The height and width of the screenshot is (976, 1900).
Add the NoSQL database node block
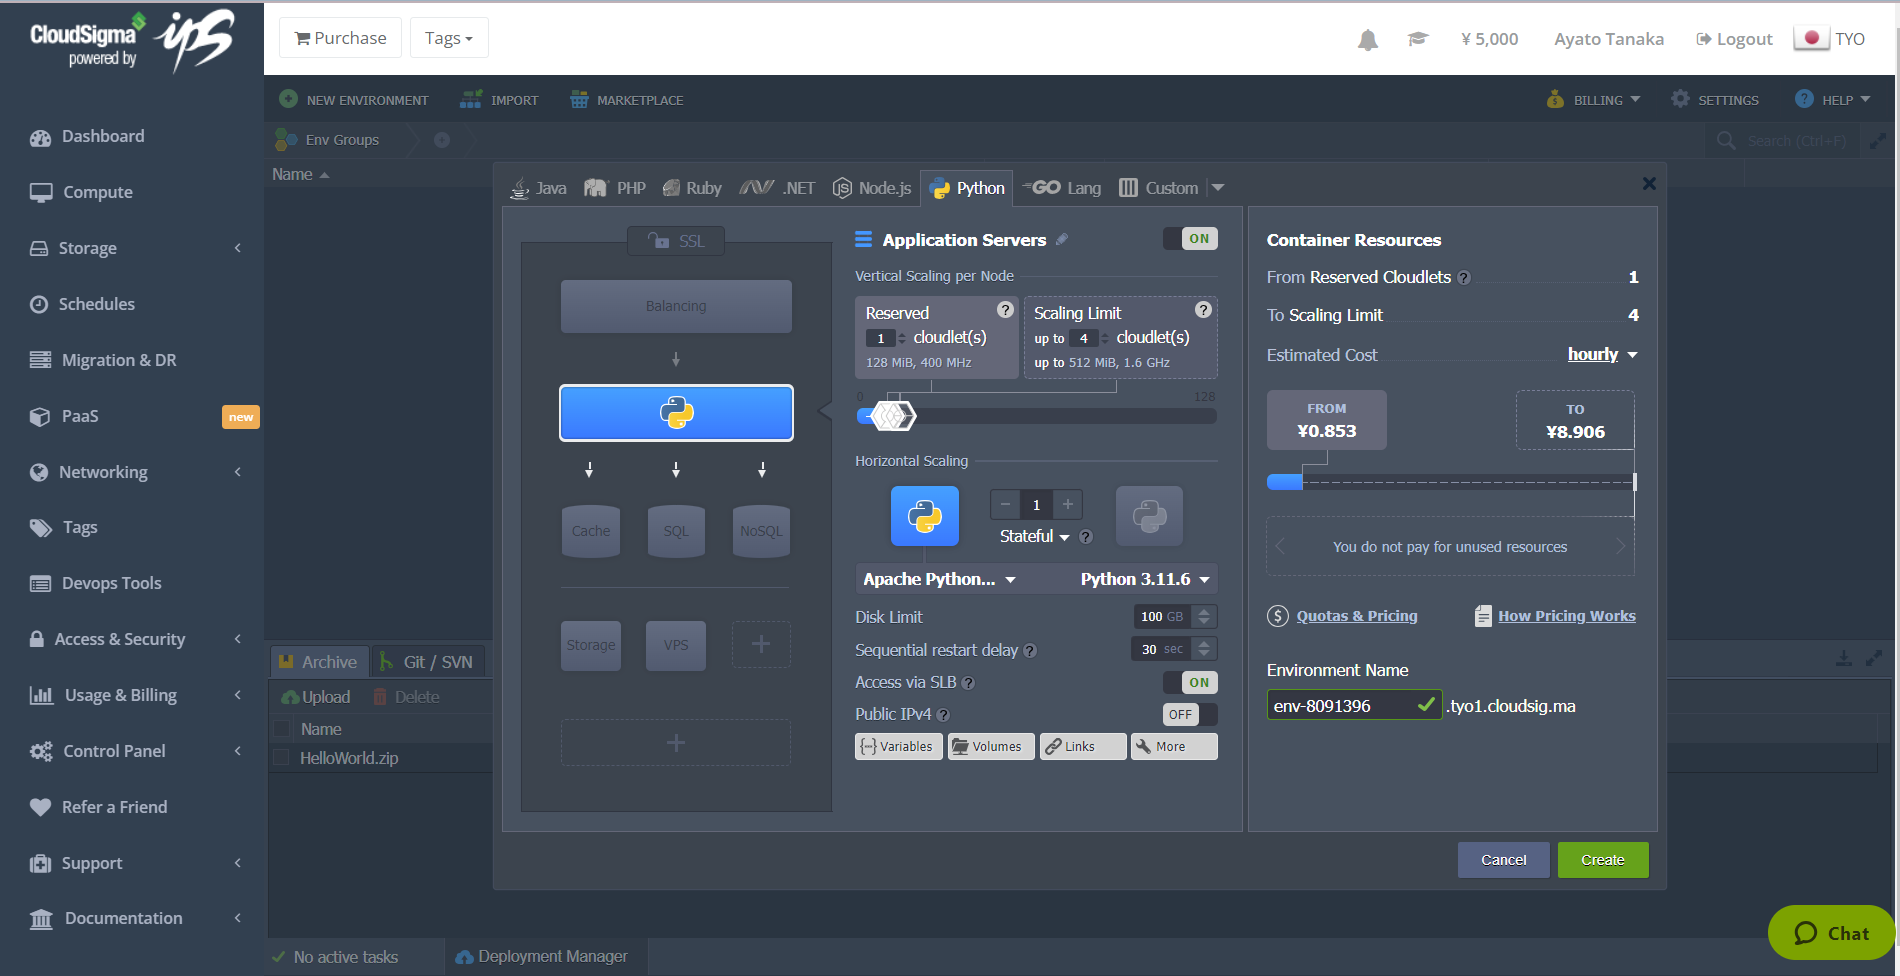pos(761,531)
